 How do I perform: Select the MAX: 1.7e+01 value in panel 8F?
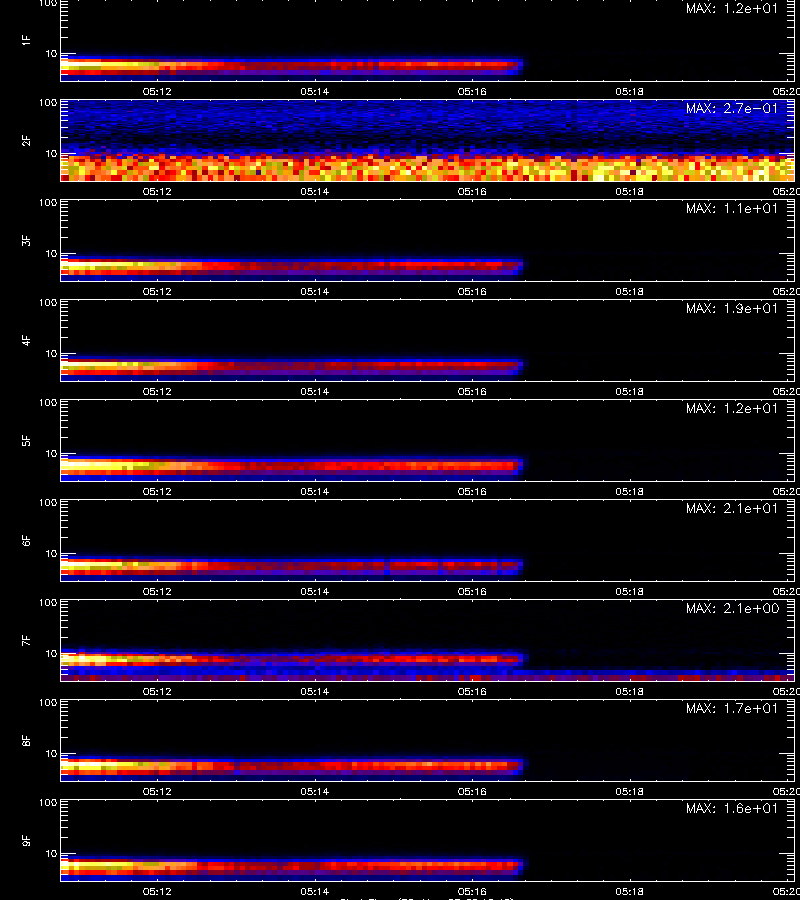pos(732,708)
